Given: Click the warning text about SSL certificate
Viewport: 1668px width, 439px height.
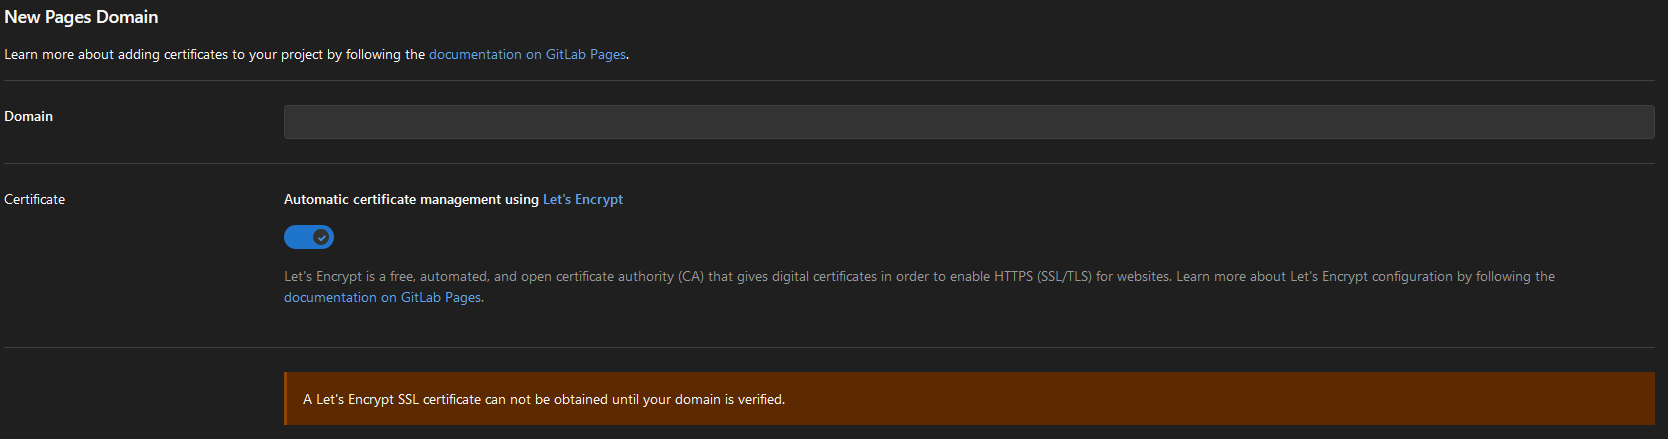Looking at the screenshot, I should pos(544,399).
